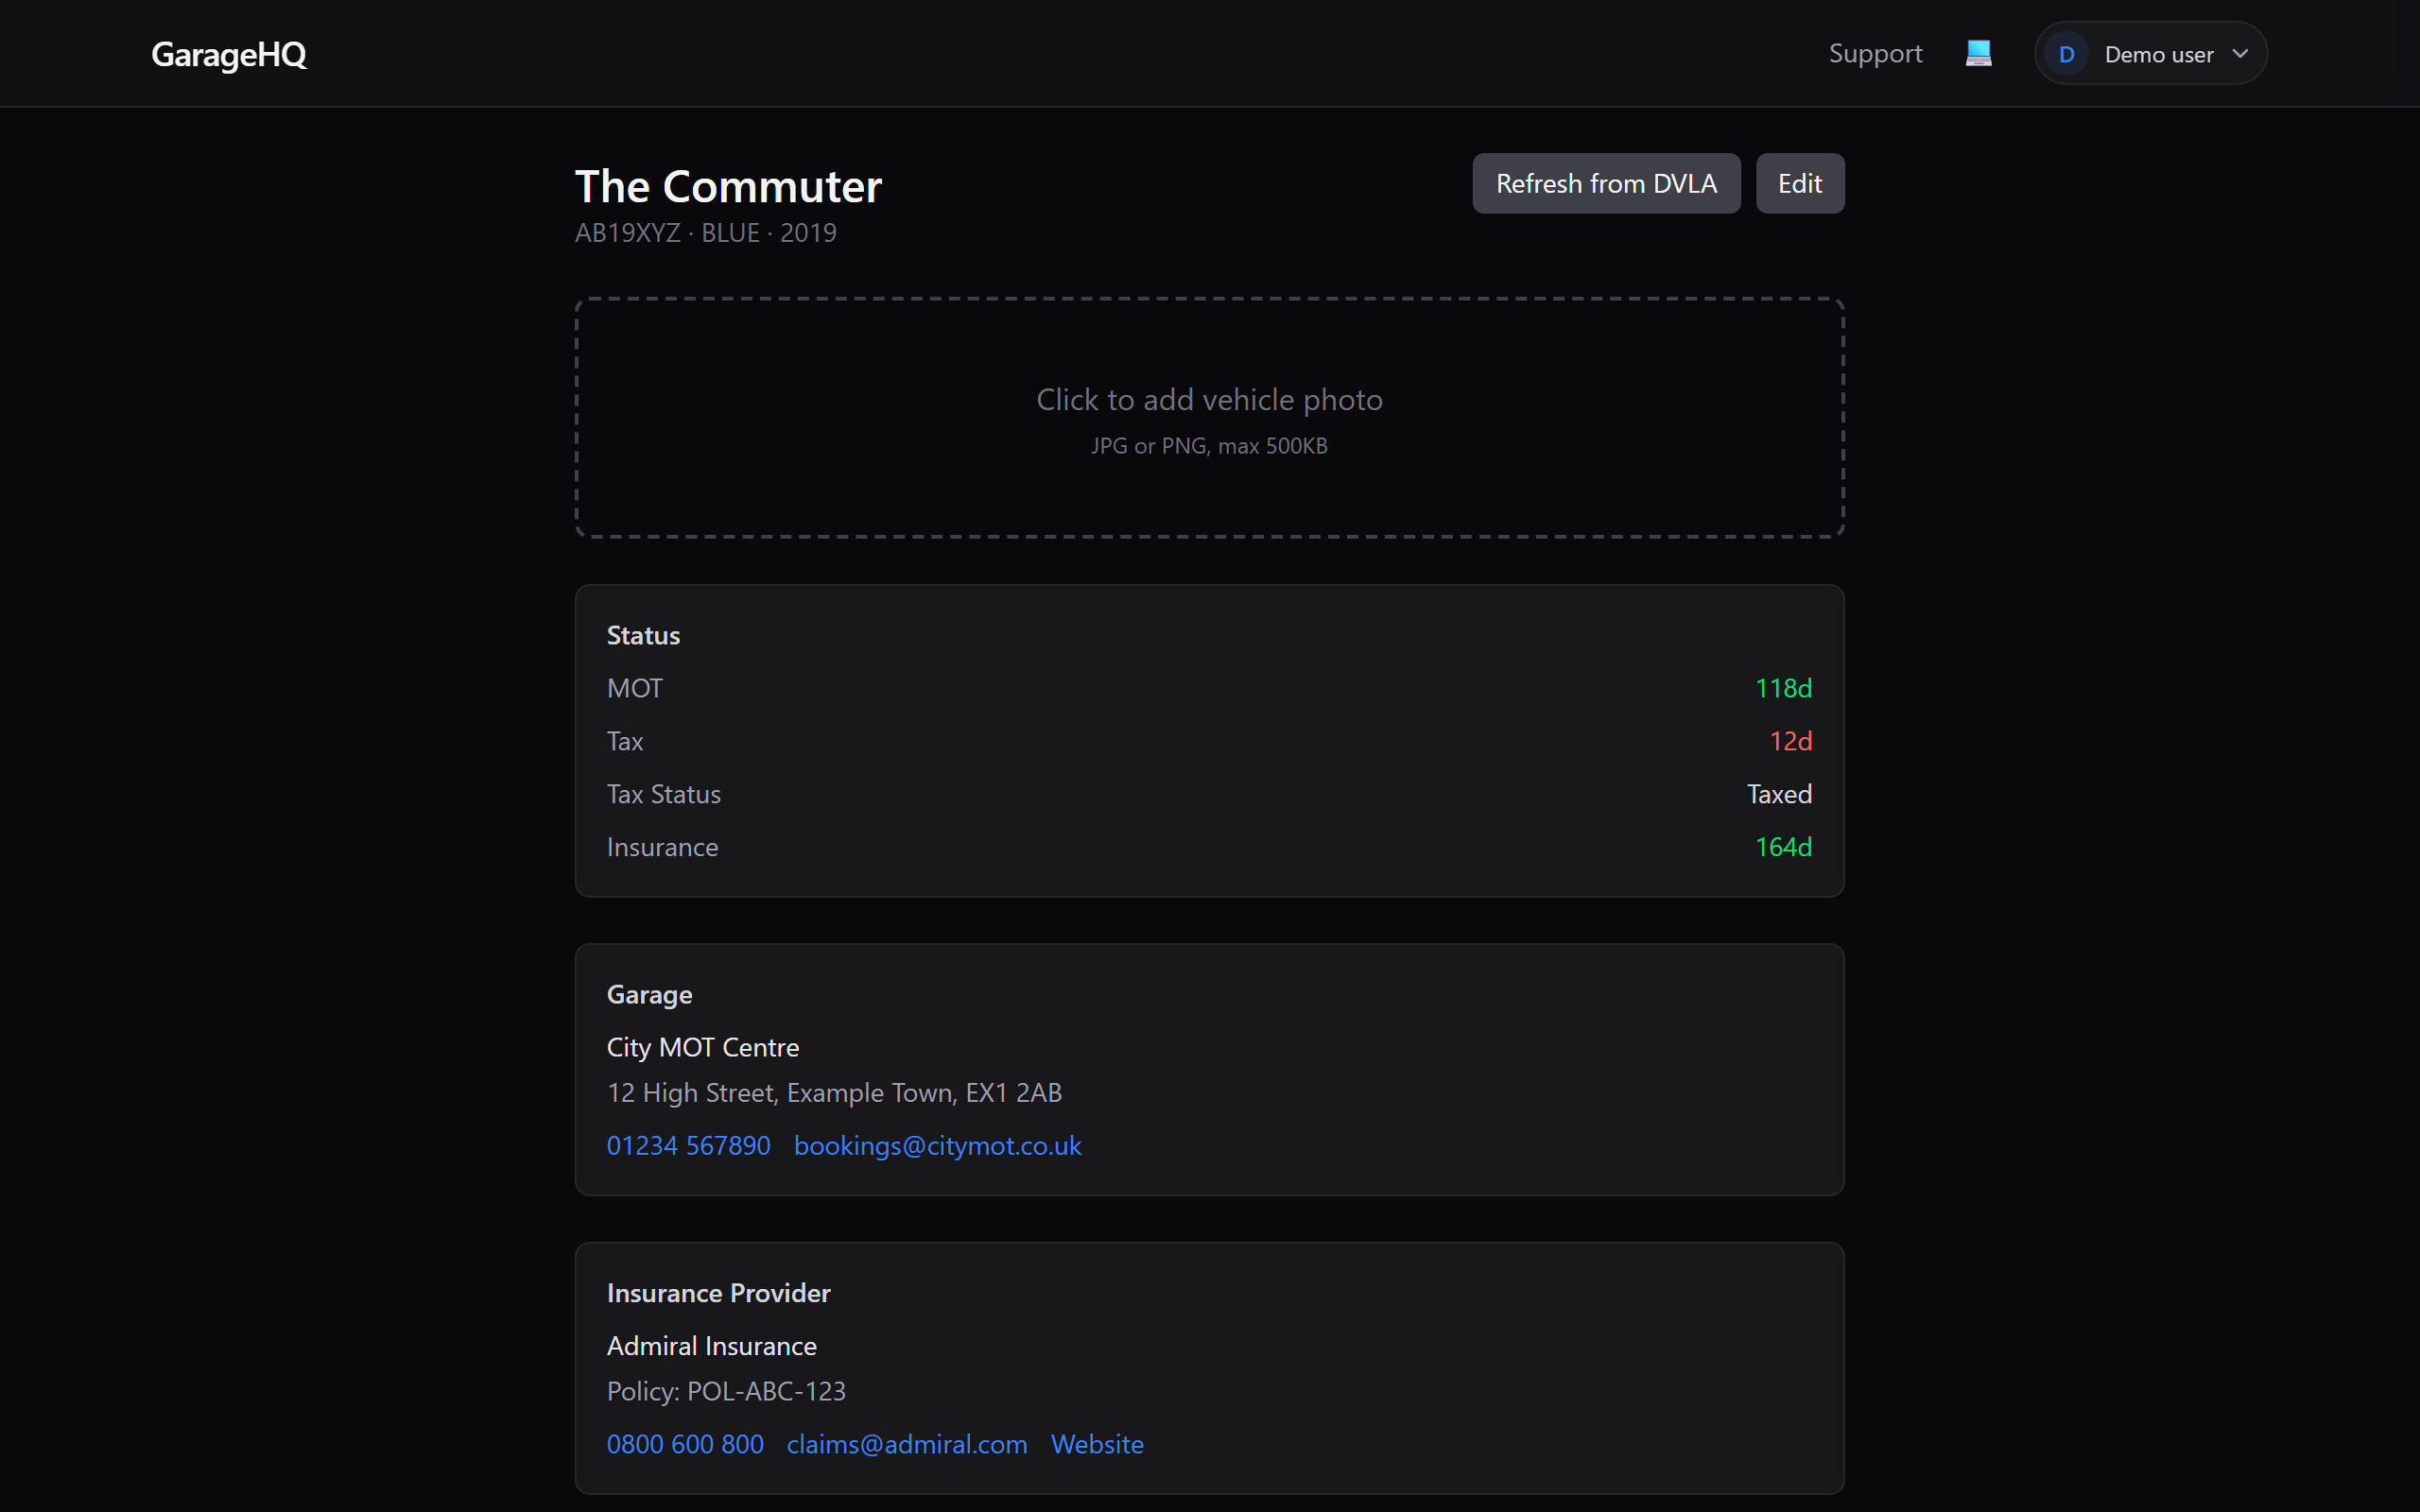Open the Demo user dropdown menu

pos(2240,53)
